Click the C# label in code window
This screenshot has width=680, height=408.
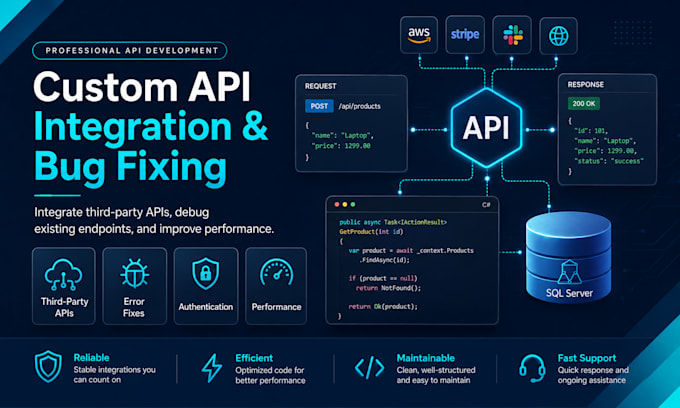486,205
